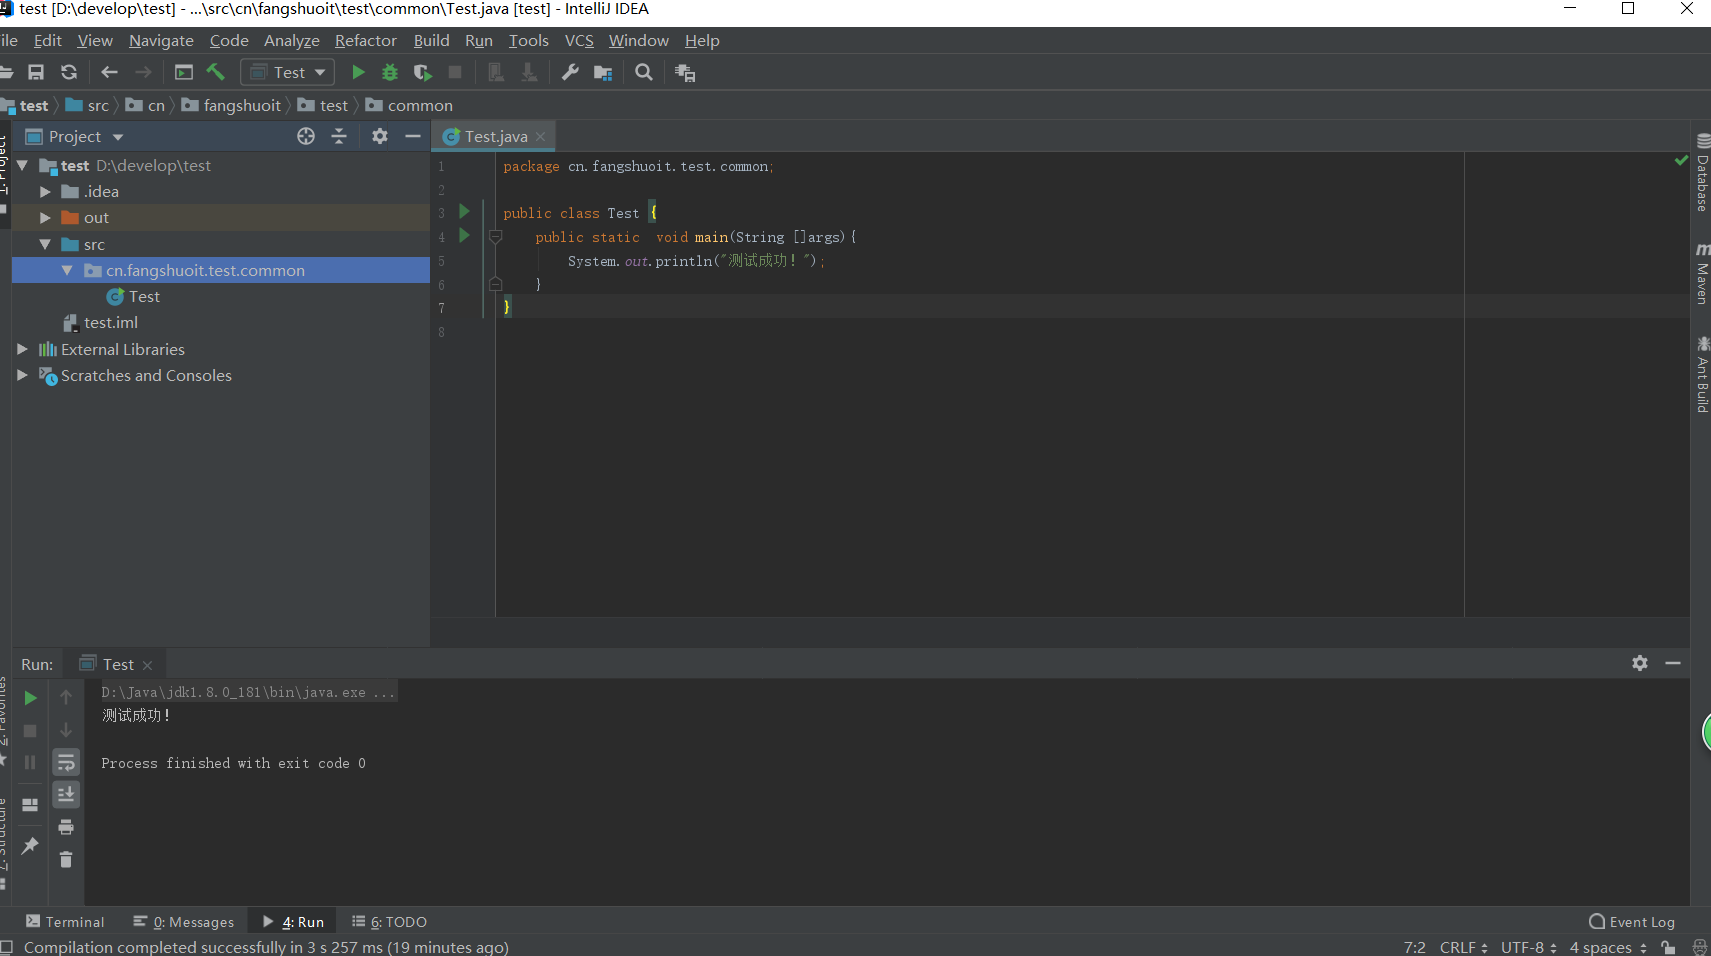
Task: Fold the main method with gutter fold marker
Action: click(x=495, y=237)
